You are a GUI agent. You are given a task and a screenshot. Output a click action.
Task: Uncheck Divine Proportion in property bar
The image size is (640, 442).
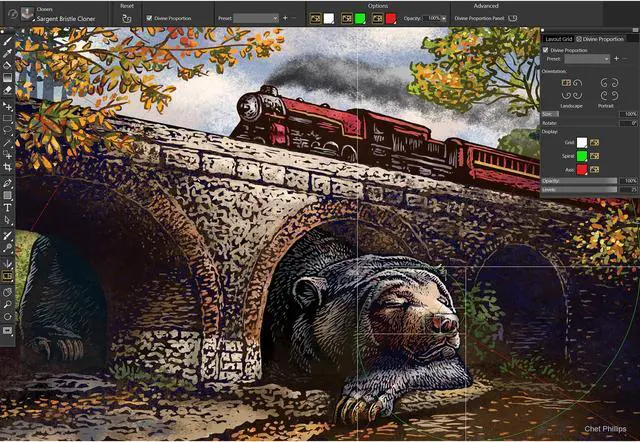pyautogui.click(x=147, y=18)
